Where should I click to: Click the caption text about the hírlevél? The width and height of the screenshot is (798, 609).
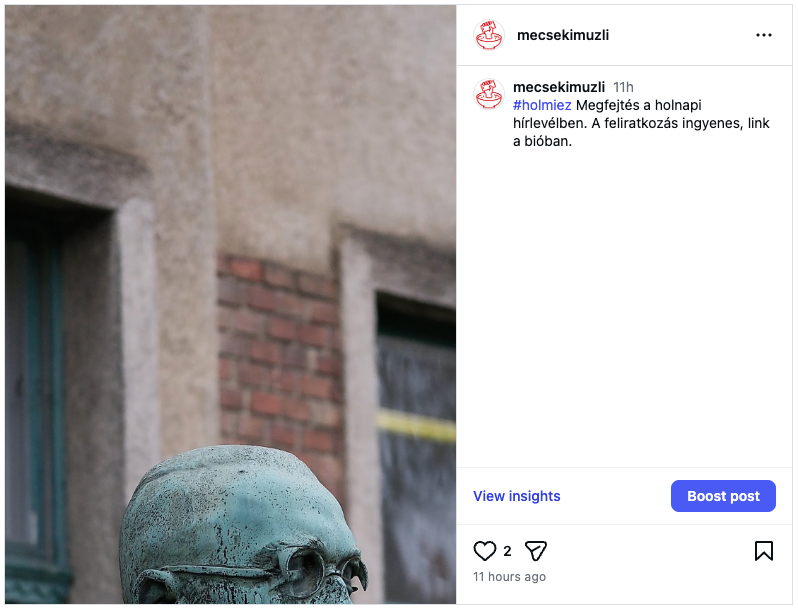(x=641, y=123)
